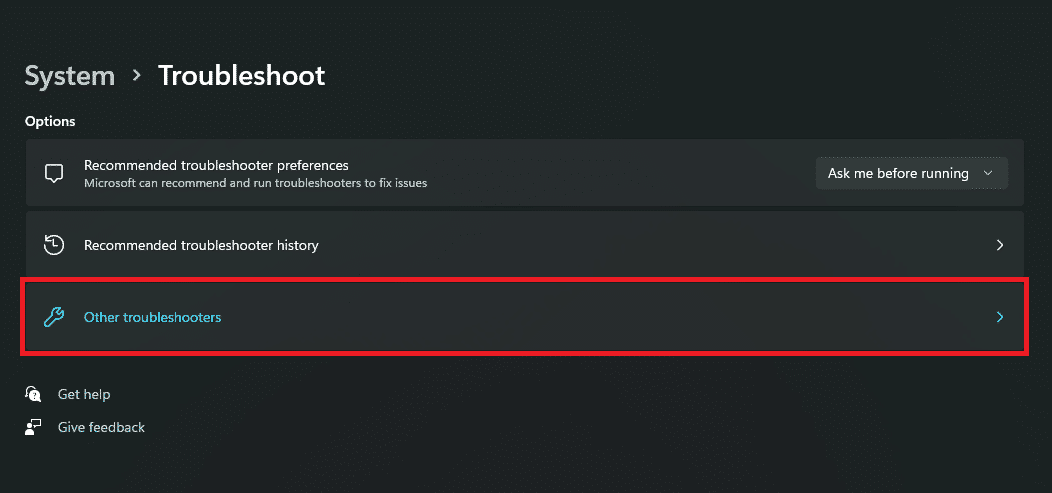Click the down chevron in preferences dropdown
The image size is (1052, 493).
point(988,173)
